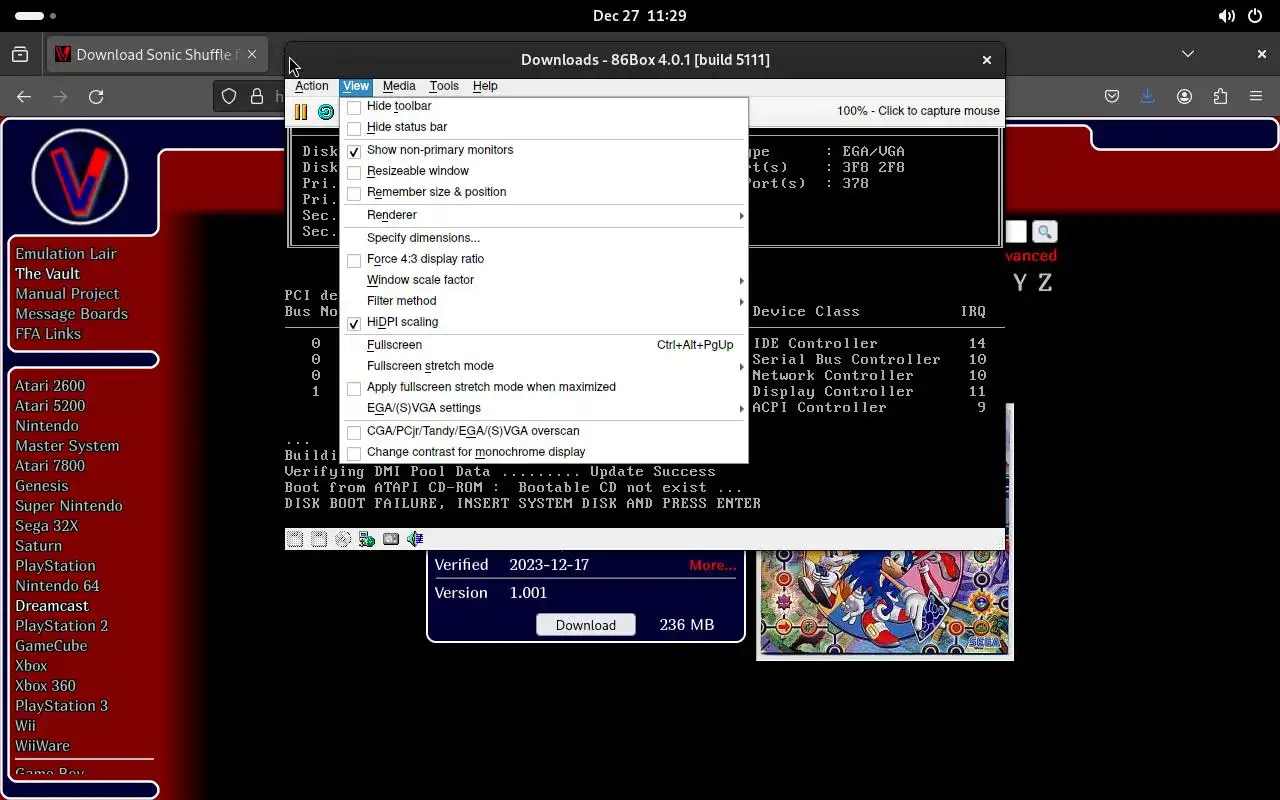The width and height of the screenshot is (1280, 800).
Task: Open Firefox hamburger application menu
Action: pyautogui.click(x=1256, y=96)
